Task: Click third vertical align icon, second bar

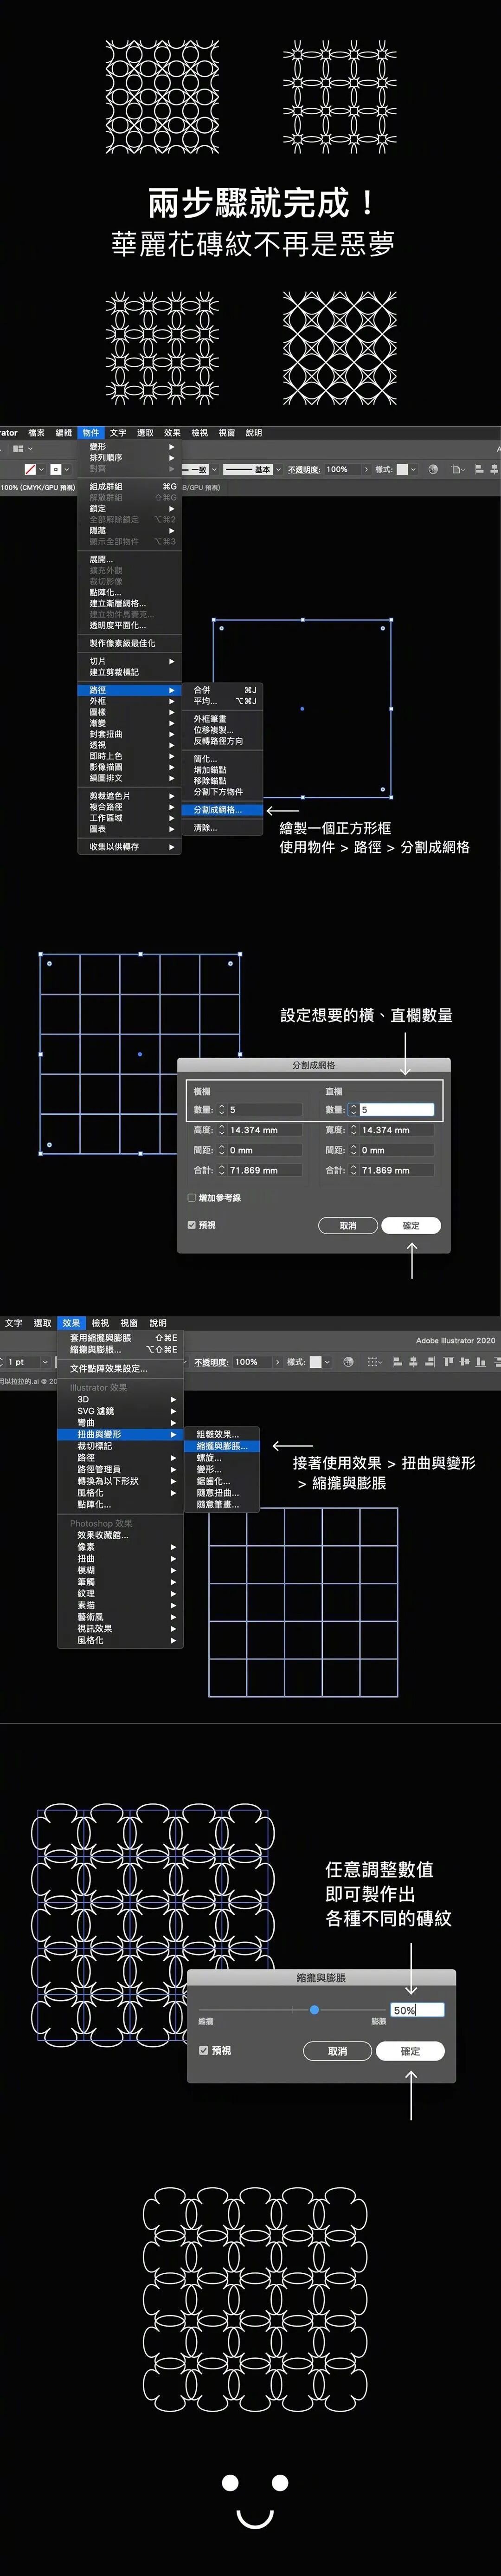Action: pos(480,1362)
